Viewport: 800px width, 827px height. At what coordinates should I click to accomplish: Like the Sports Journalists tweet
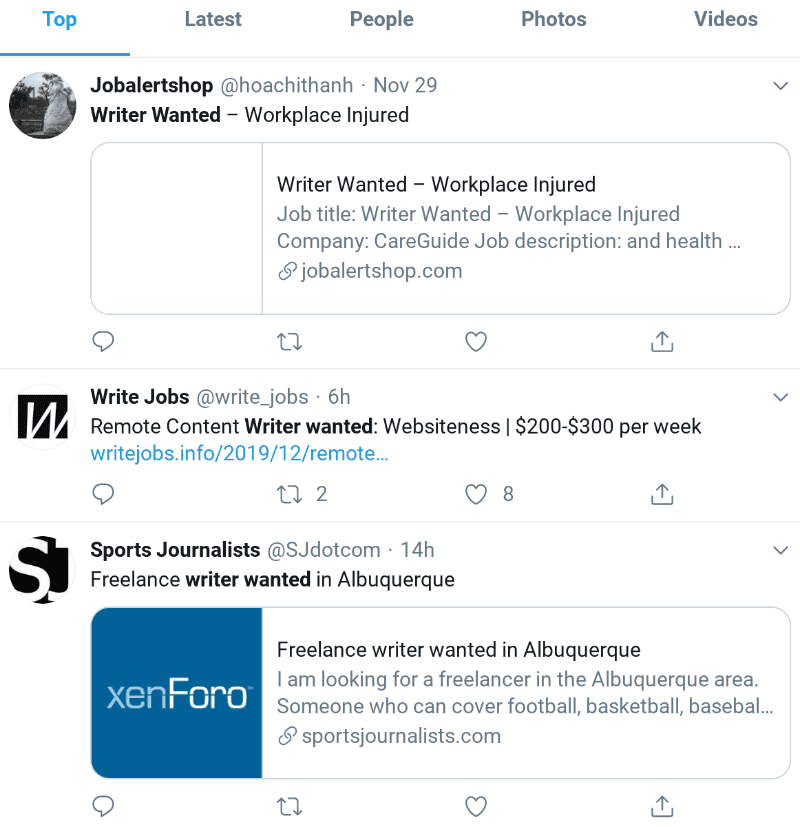click(475, 806)
